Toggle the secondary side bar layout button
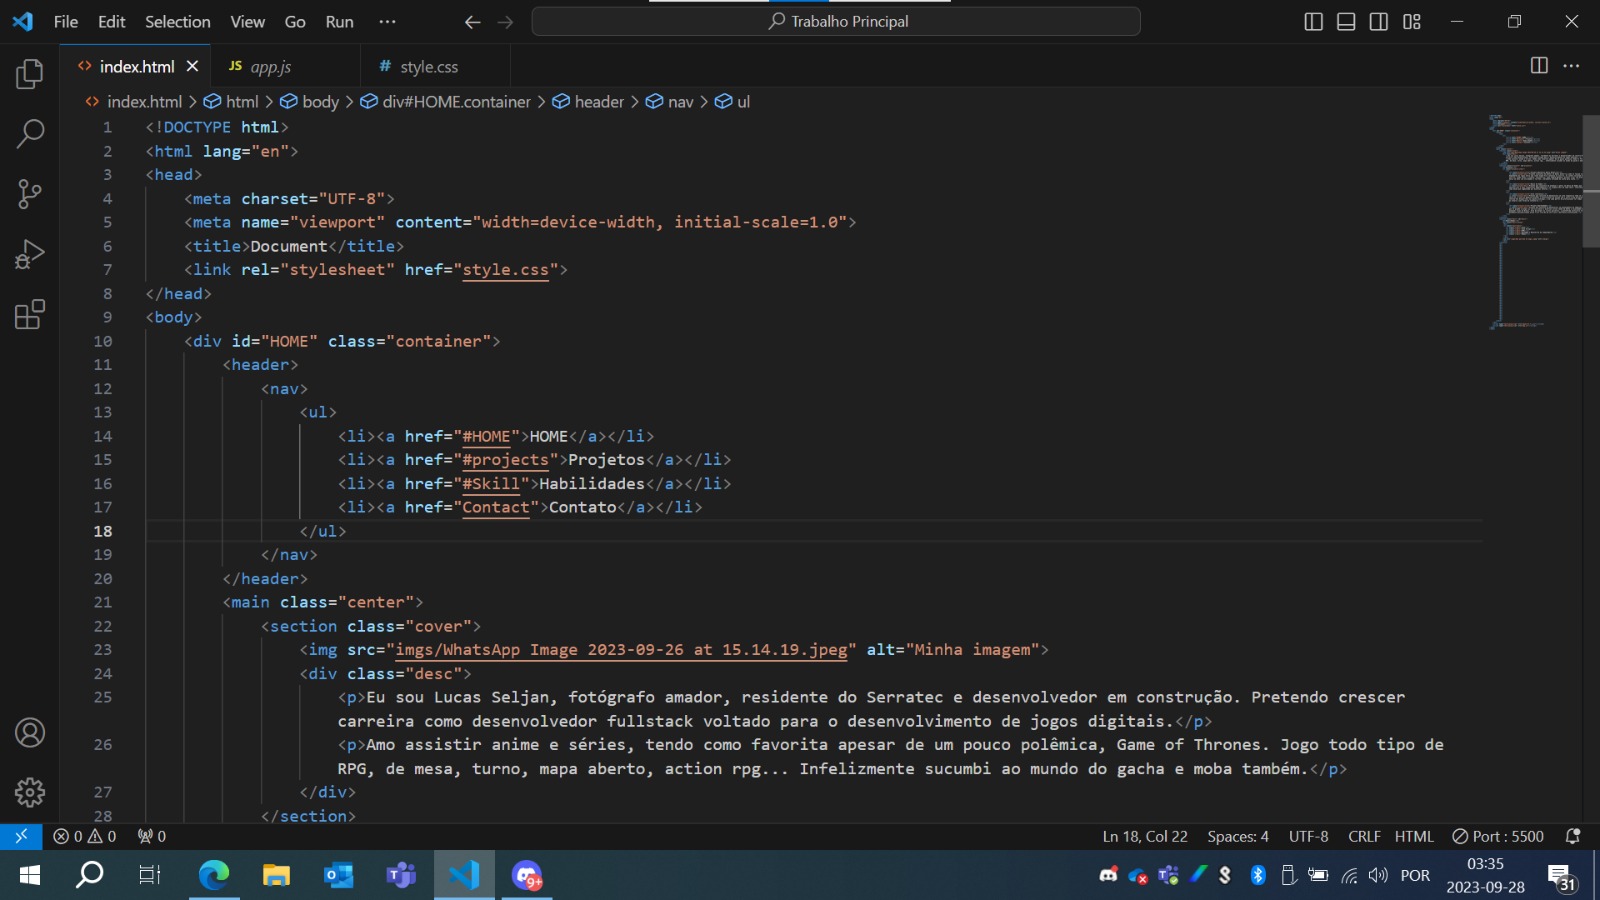 click(1378, 22)
